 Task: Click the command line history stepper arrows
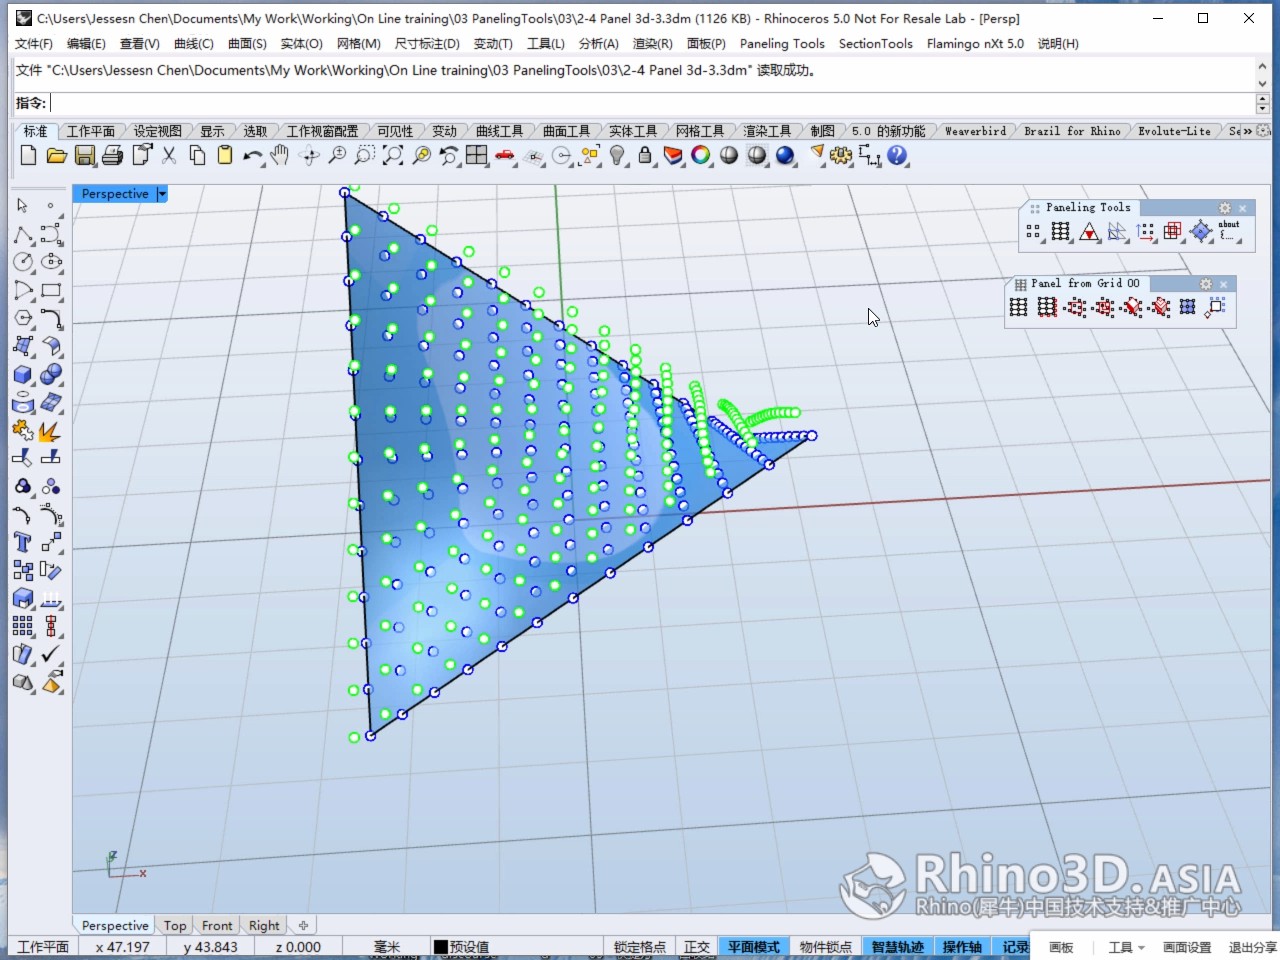1262,103
